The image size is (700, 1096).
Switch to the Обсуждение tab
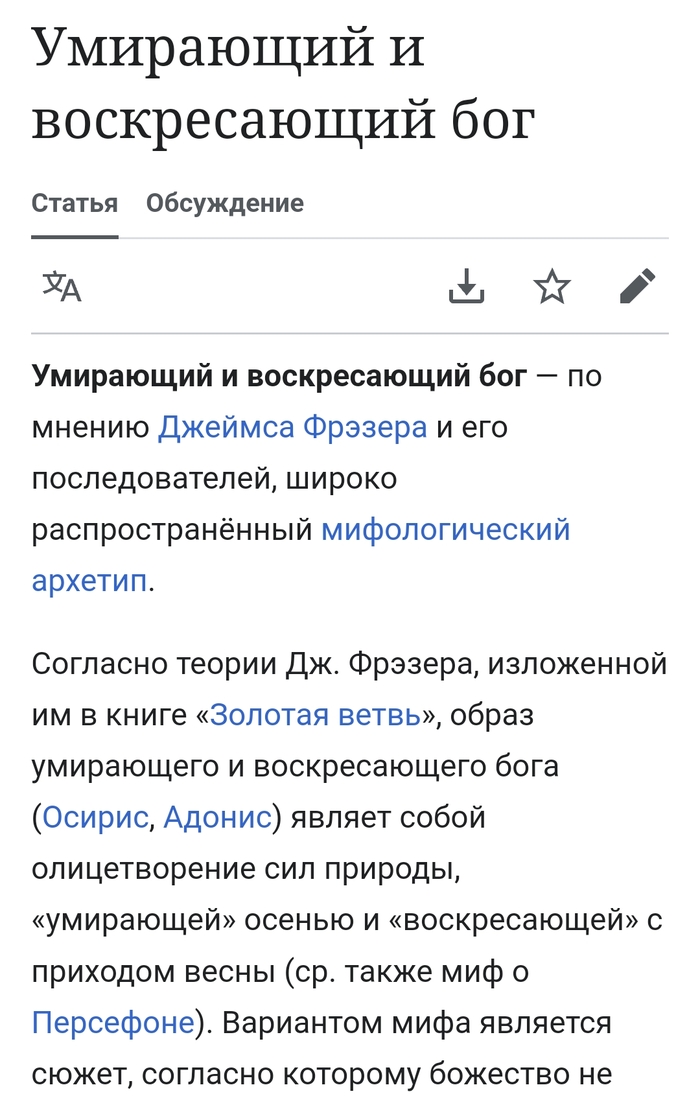pyautogui.click(x=225, y=204)
